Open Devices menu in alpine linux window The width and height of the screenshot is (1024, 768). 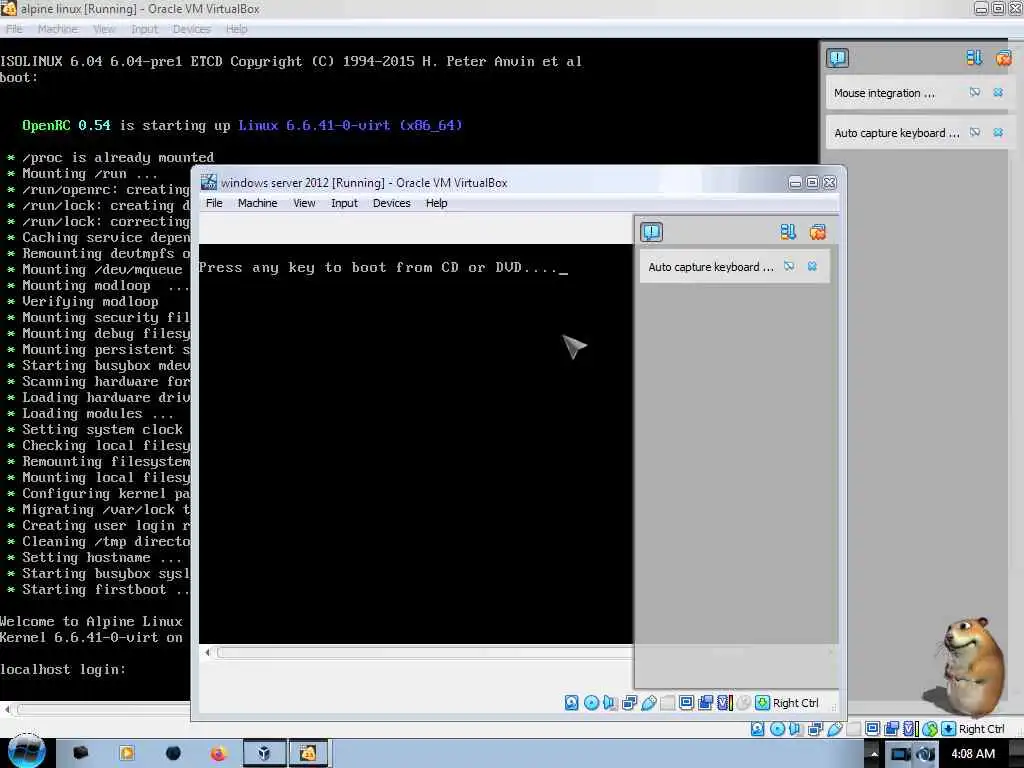[x=191, y=29]
